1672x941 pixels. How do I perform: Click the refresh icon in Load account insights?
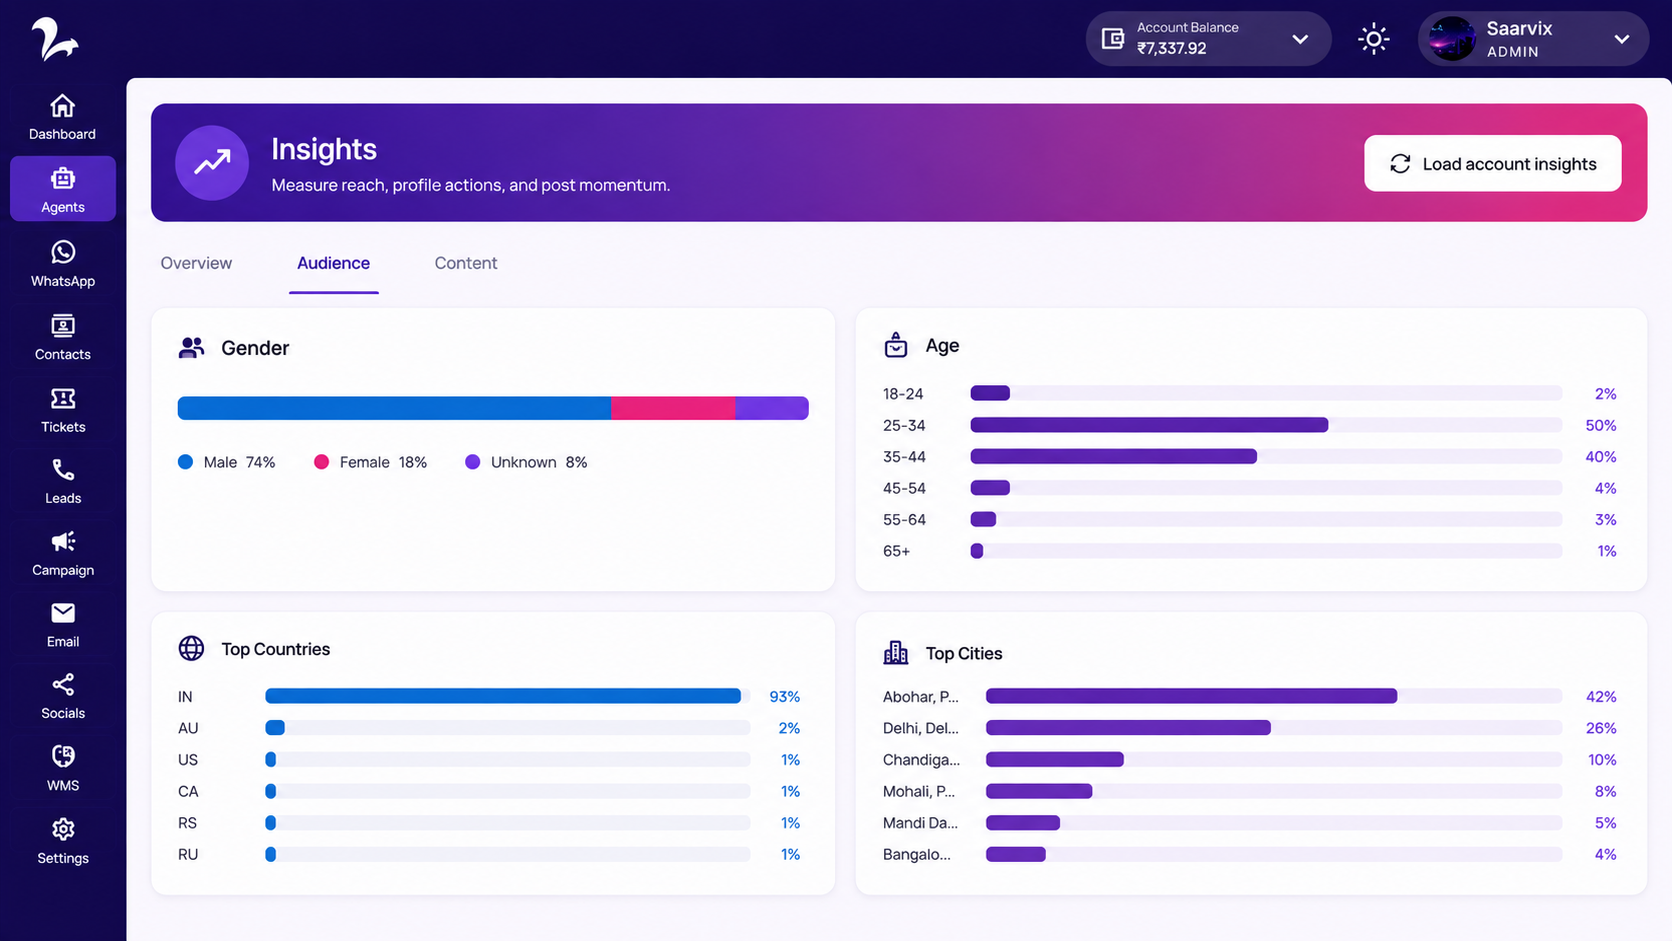1400,164
